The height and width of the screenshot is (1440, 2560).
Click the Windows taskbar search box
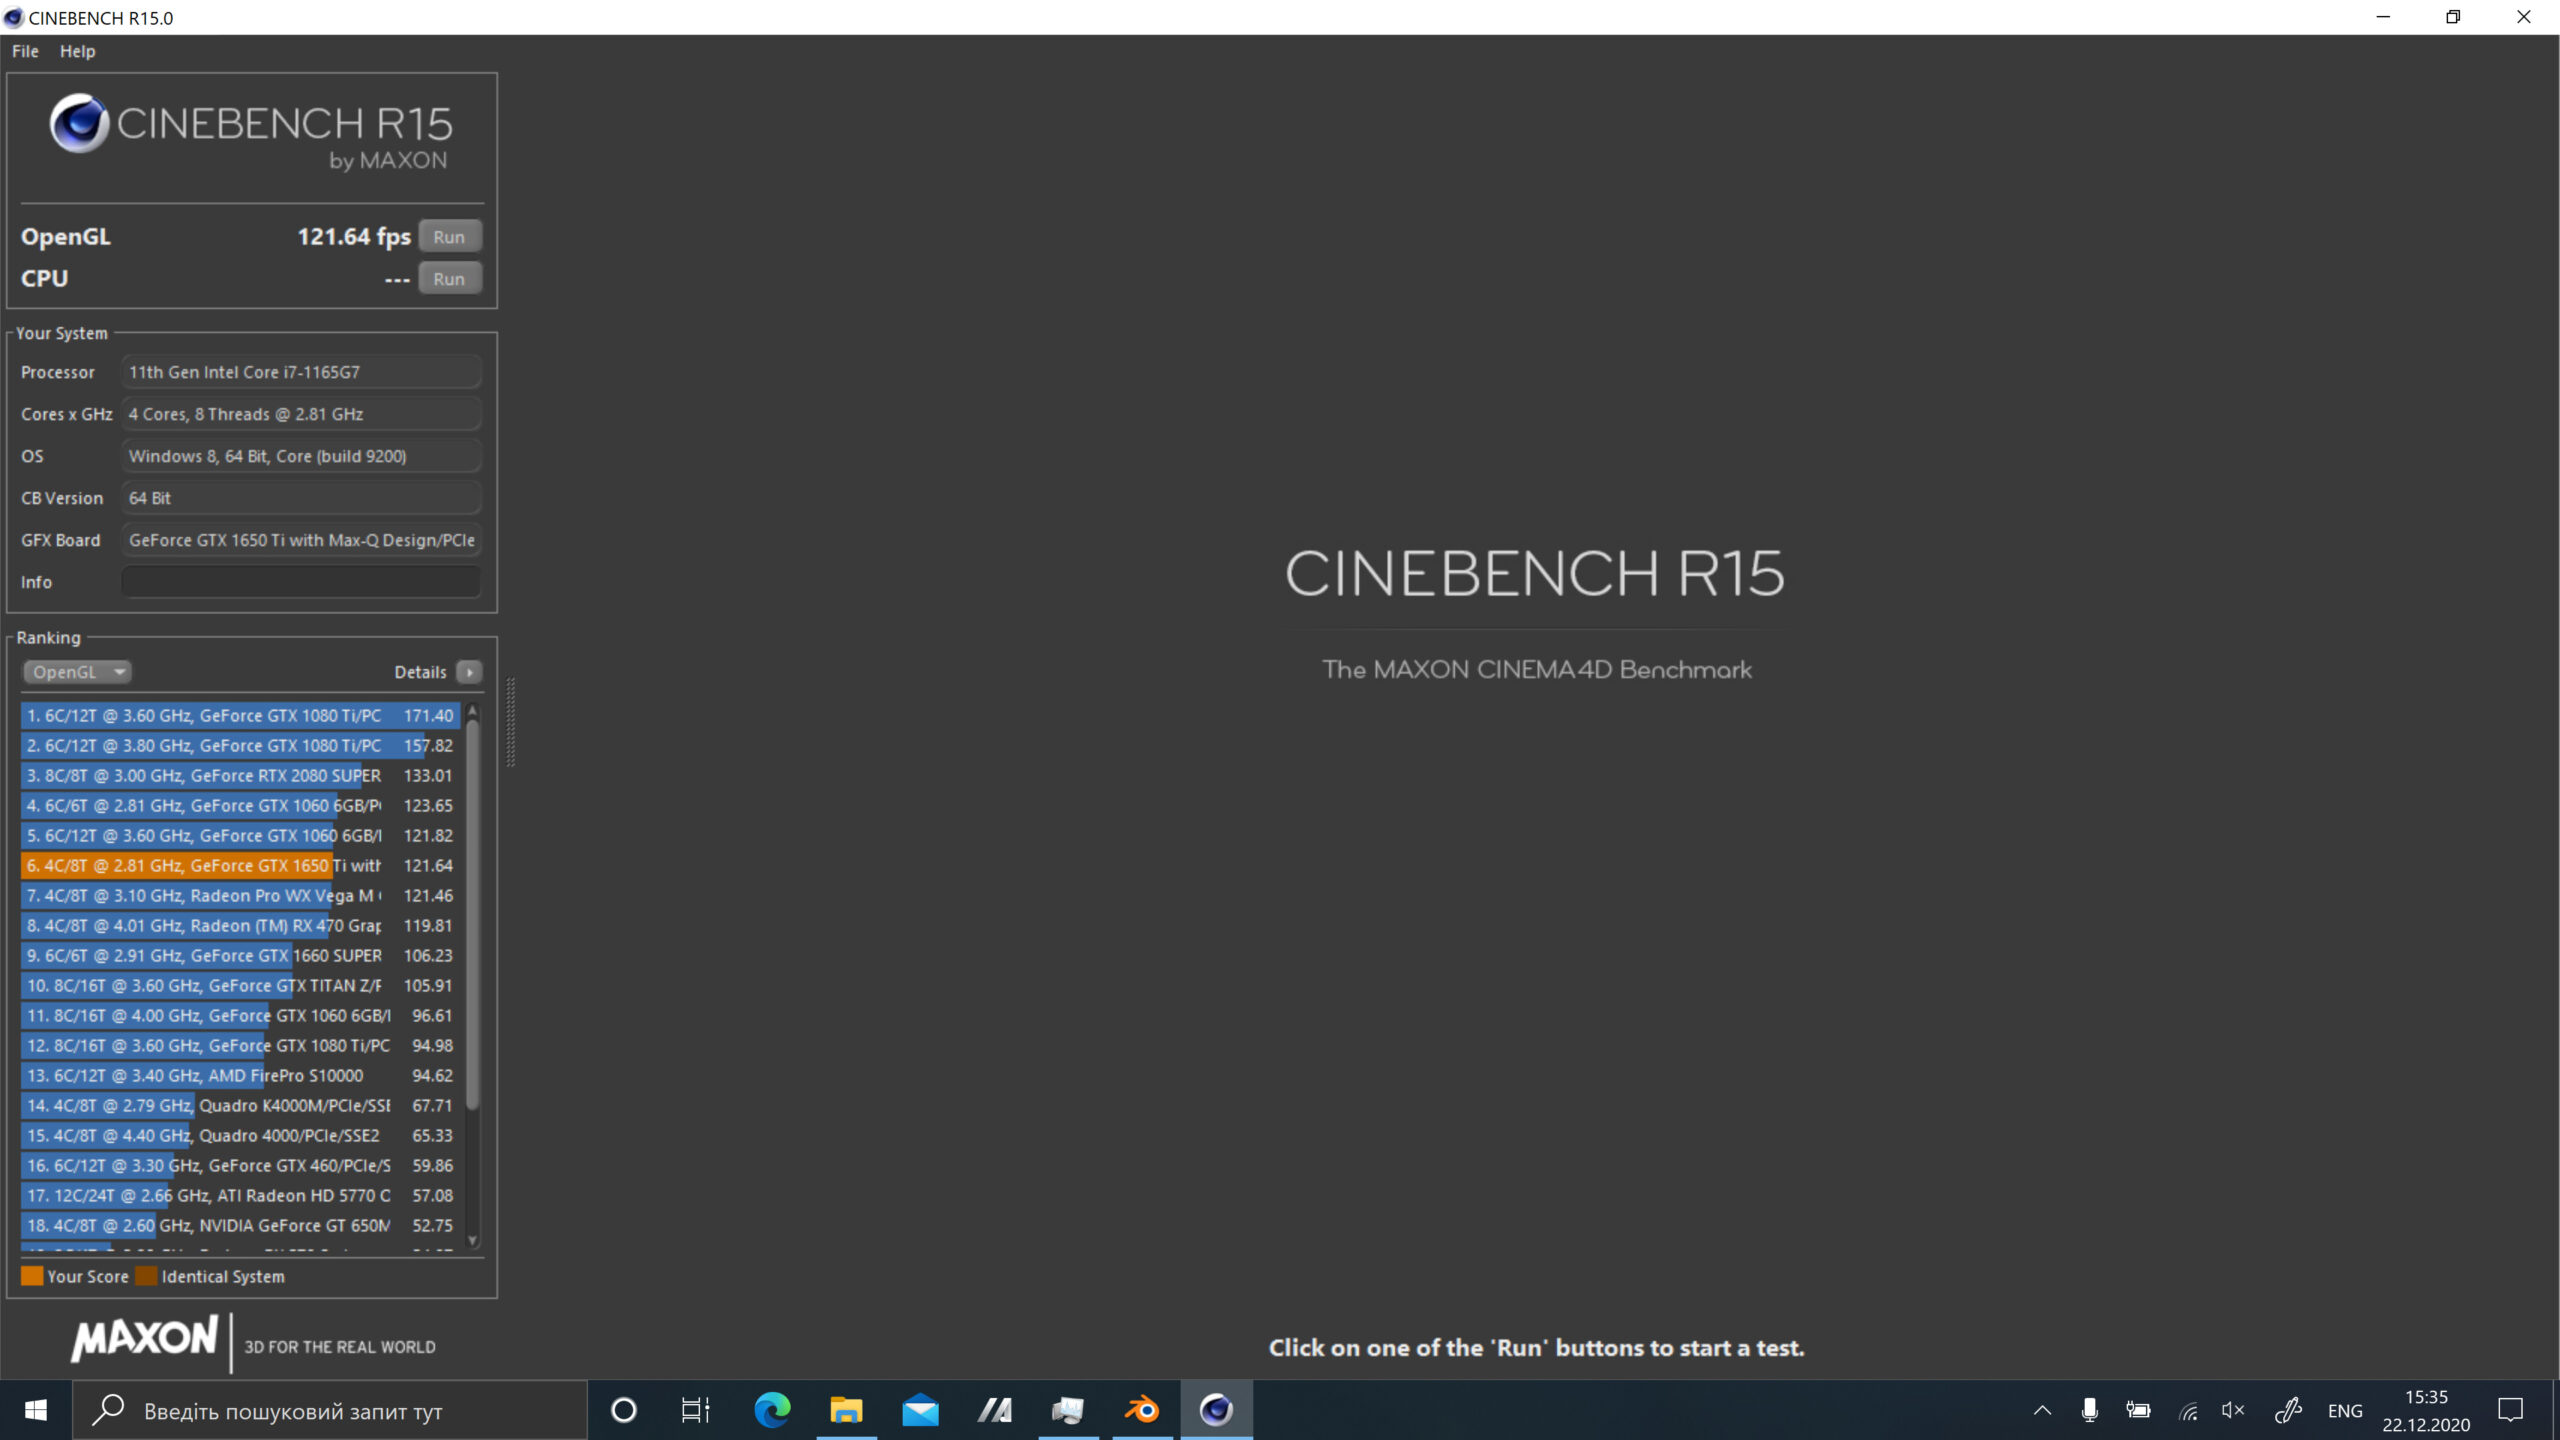pos(330,1410)
